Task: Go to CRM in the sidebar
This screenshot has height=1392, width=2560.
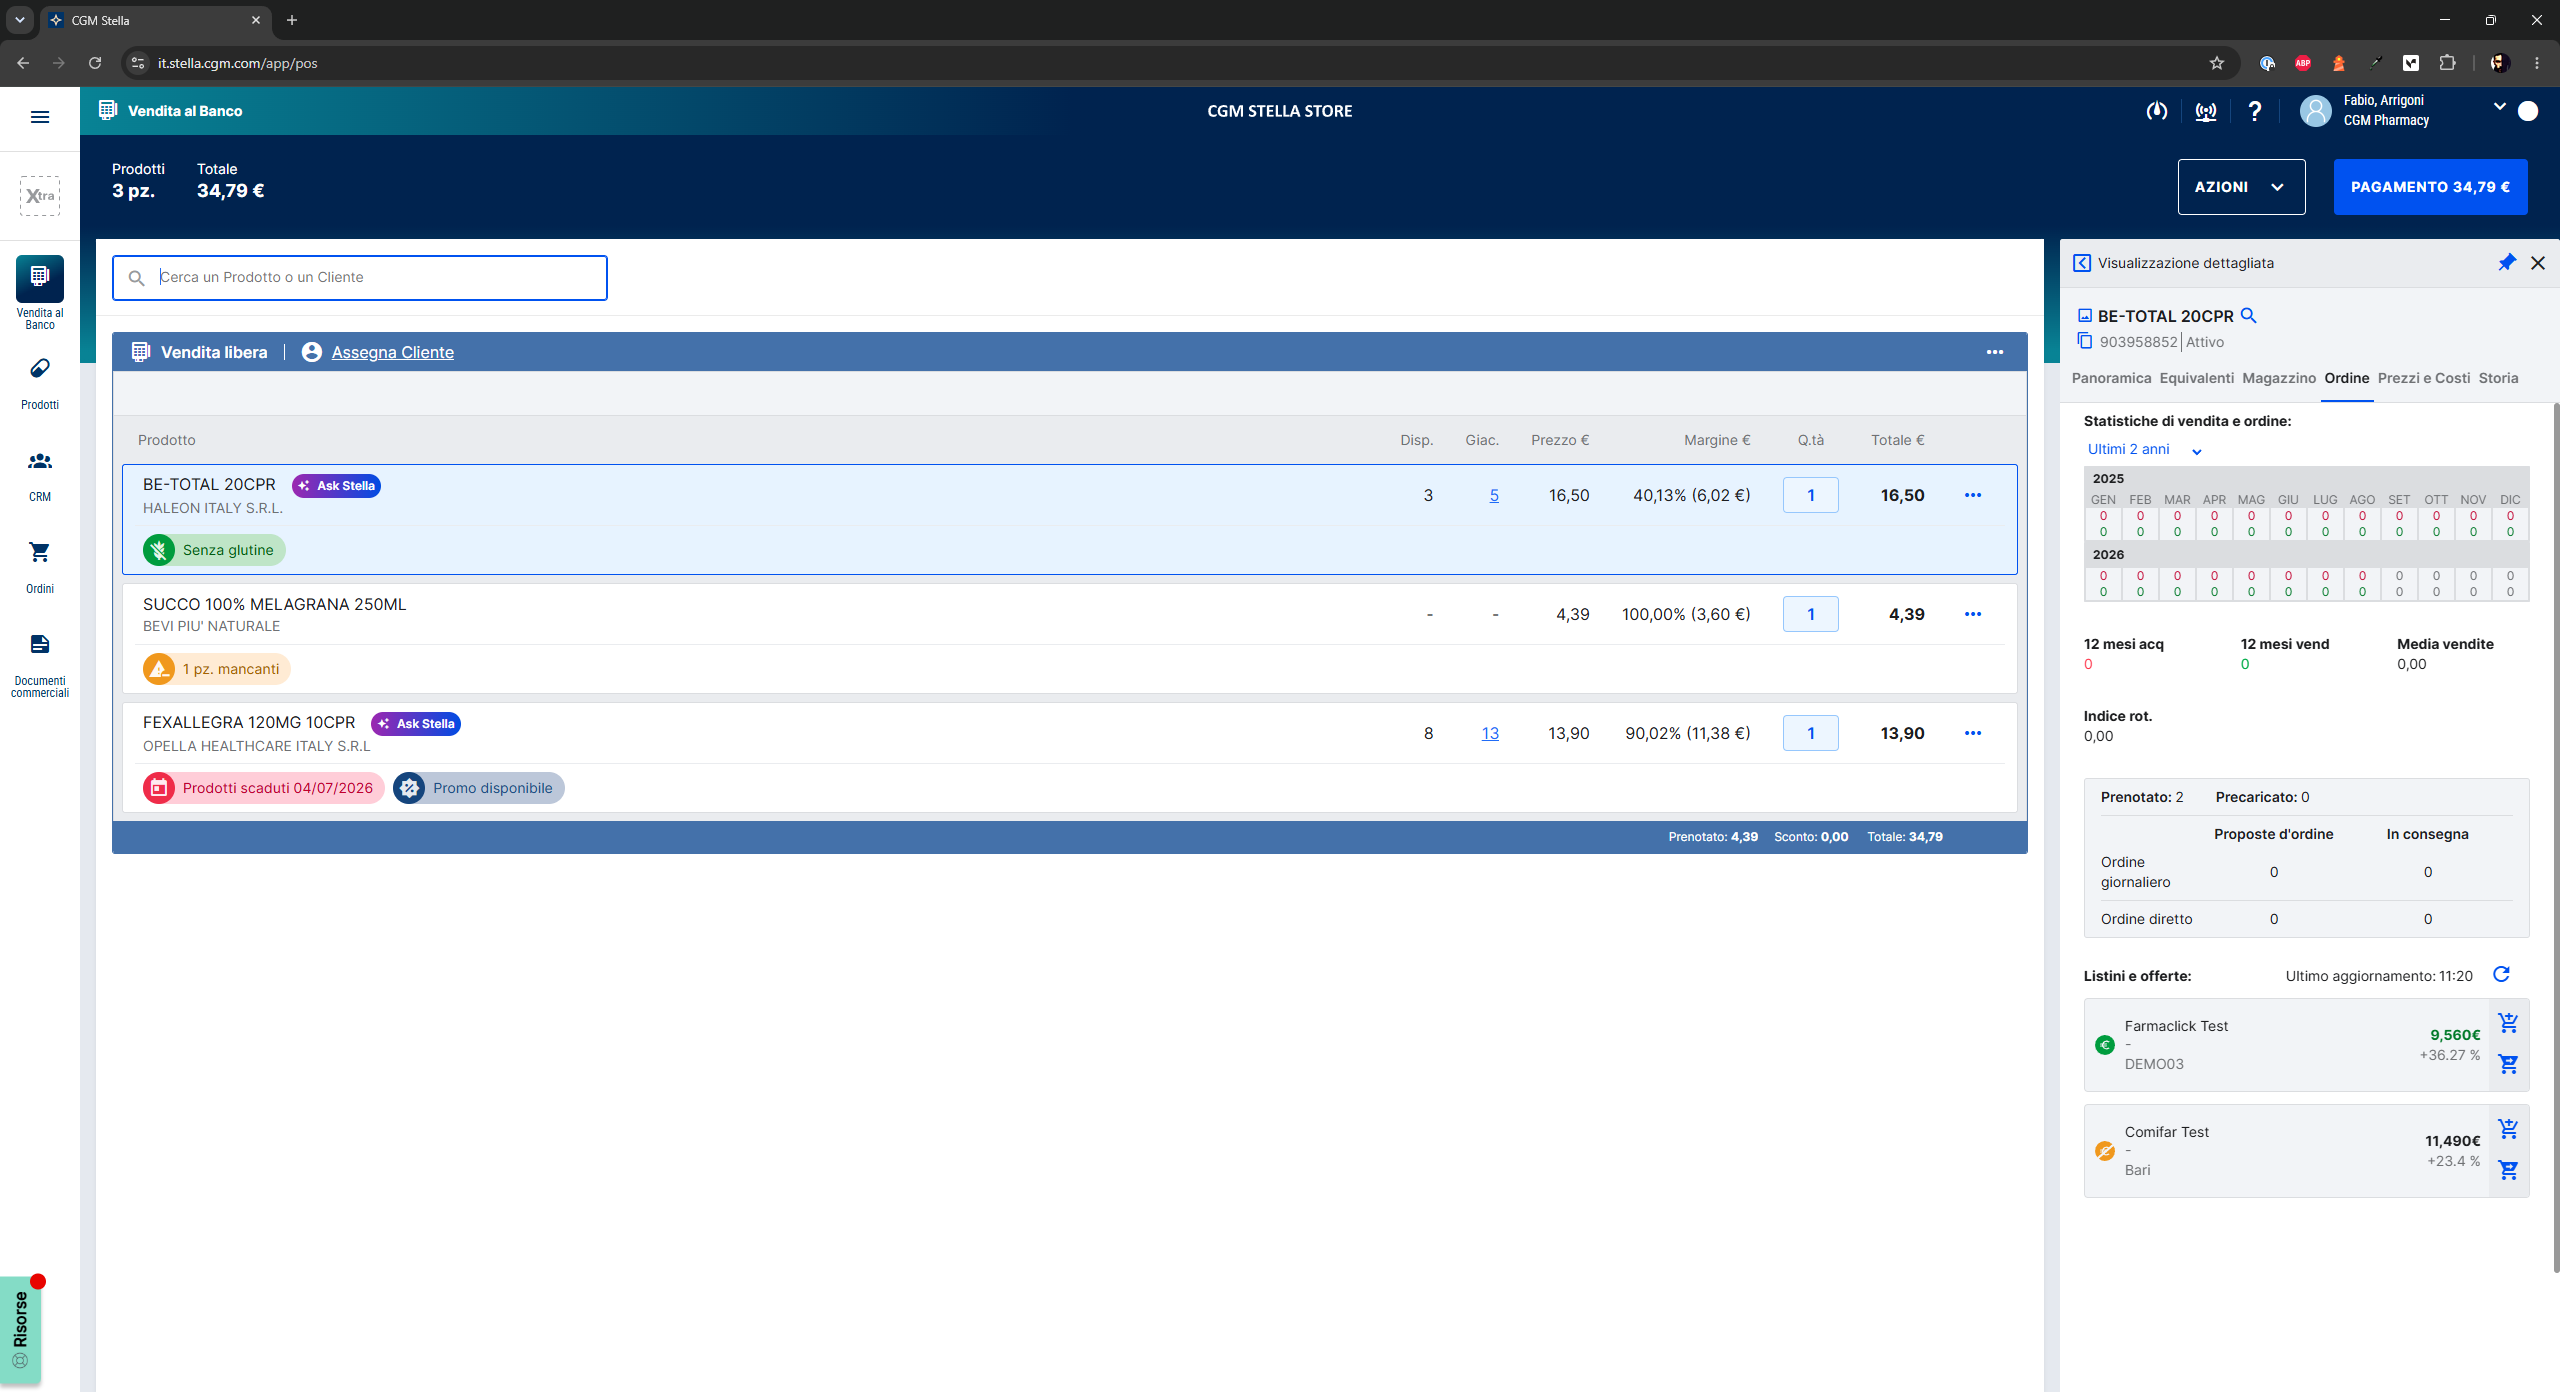Action: 40,475
